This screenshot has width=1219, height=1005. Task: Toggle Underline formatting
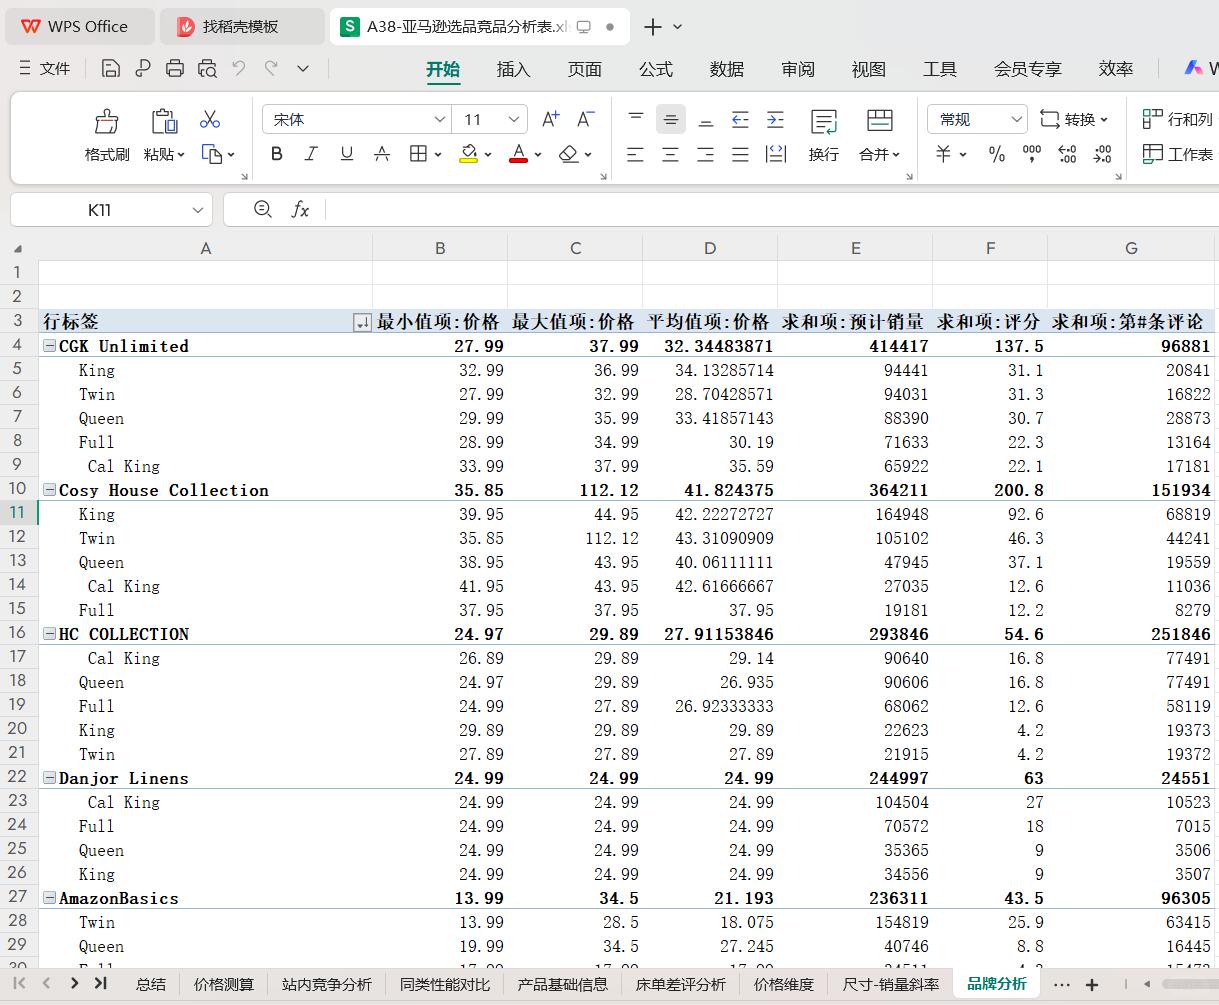point(346,154)
